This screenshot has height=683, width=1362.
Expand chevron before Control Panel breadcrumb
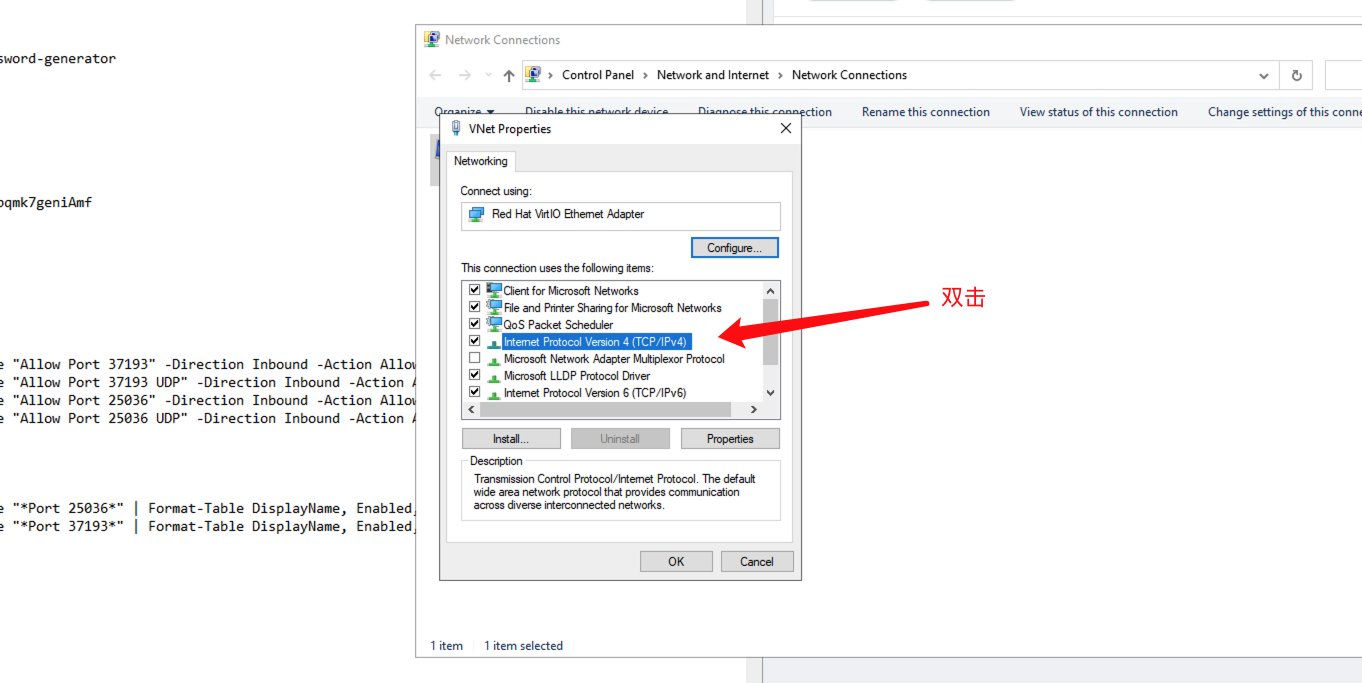click(x=551, y=75)
